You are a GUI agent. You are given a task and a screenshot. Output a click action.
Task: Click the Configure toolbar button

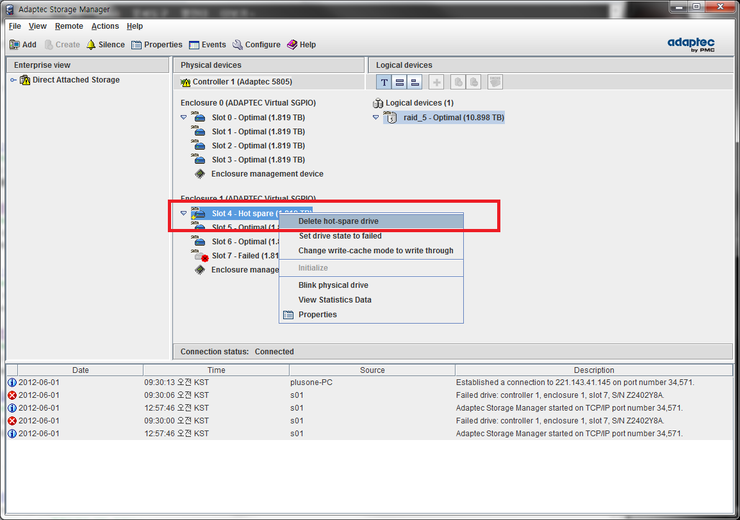(256, 44)
